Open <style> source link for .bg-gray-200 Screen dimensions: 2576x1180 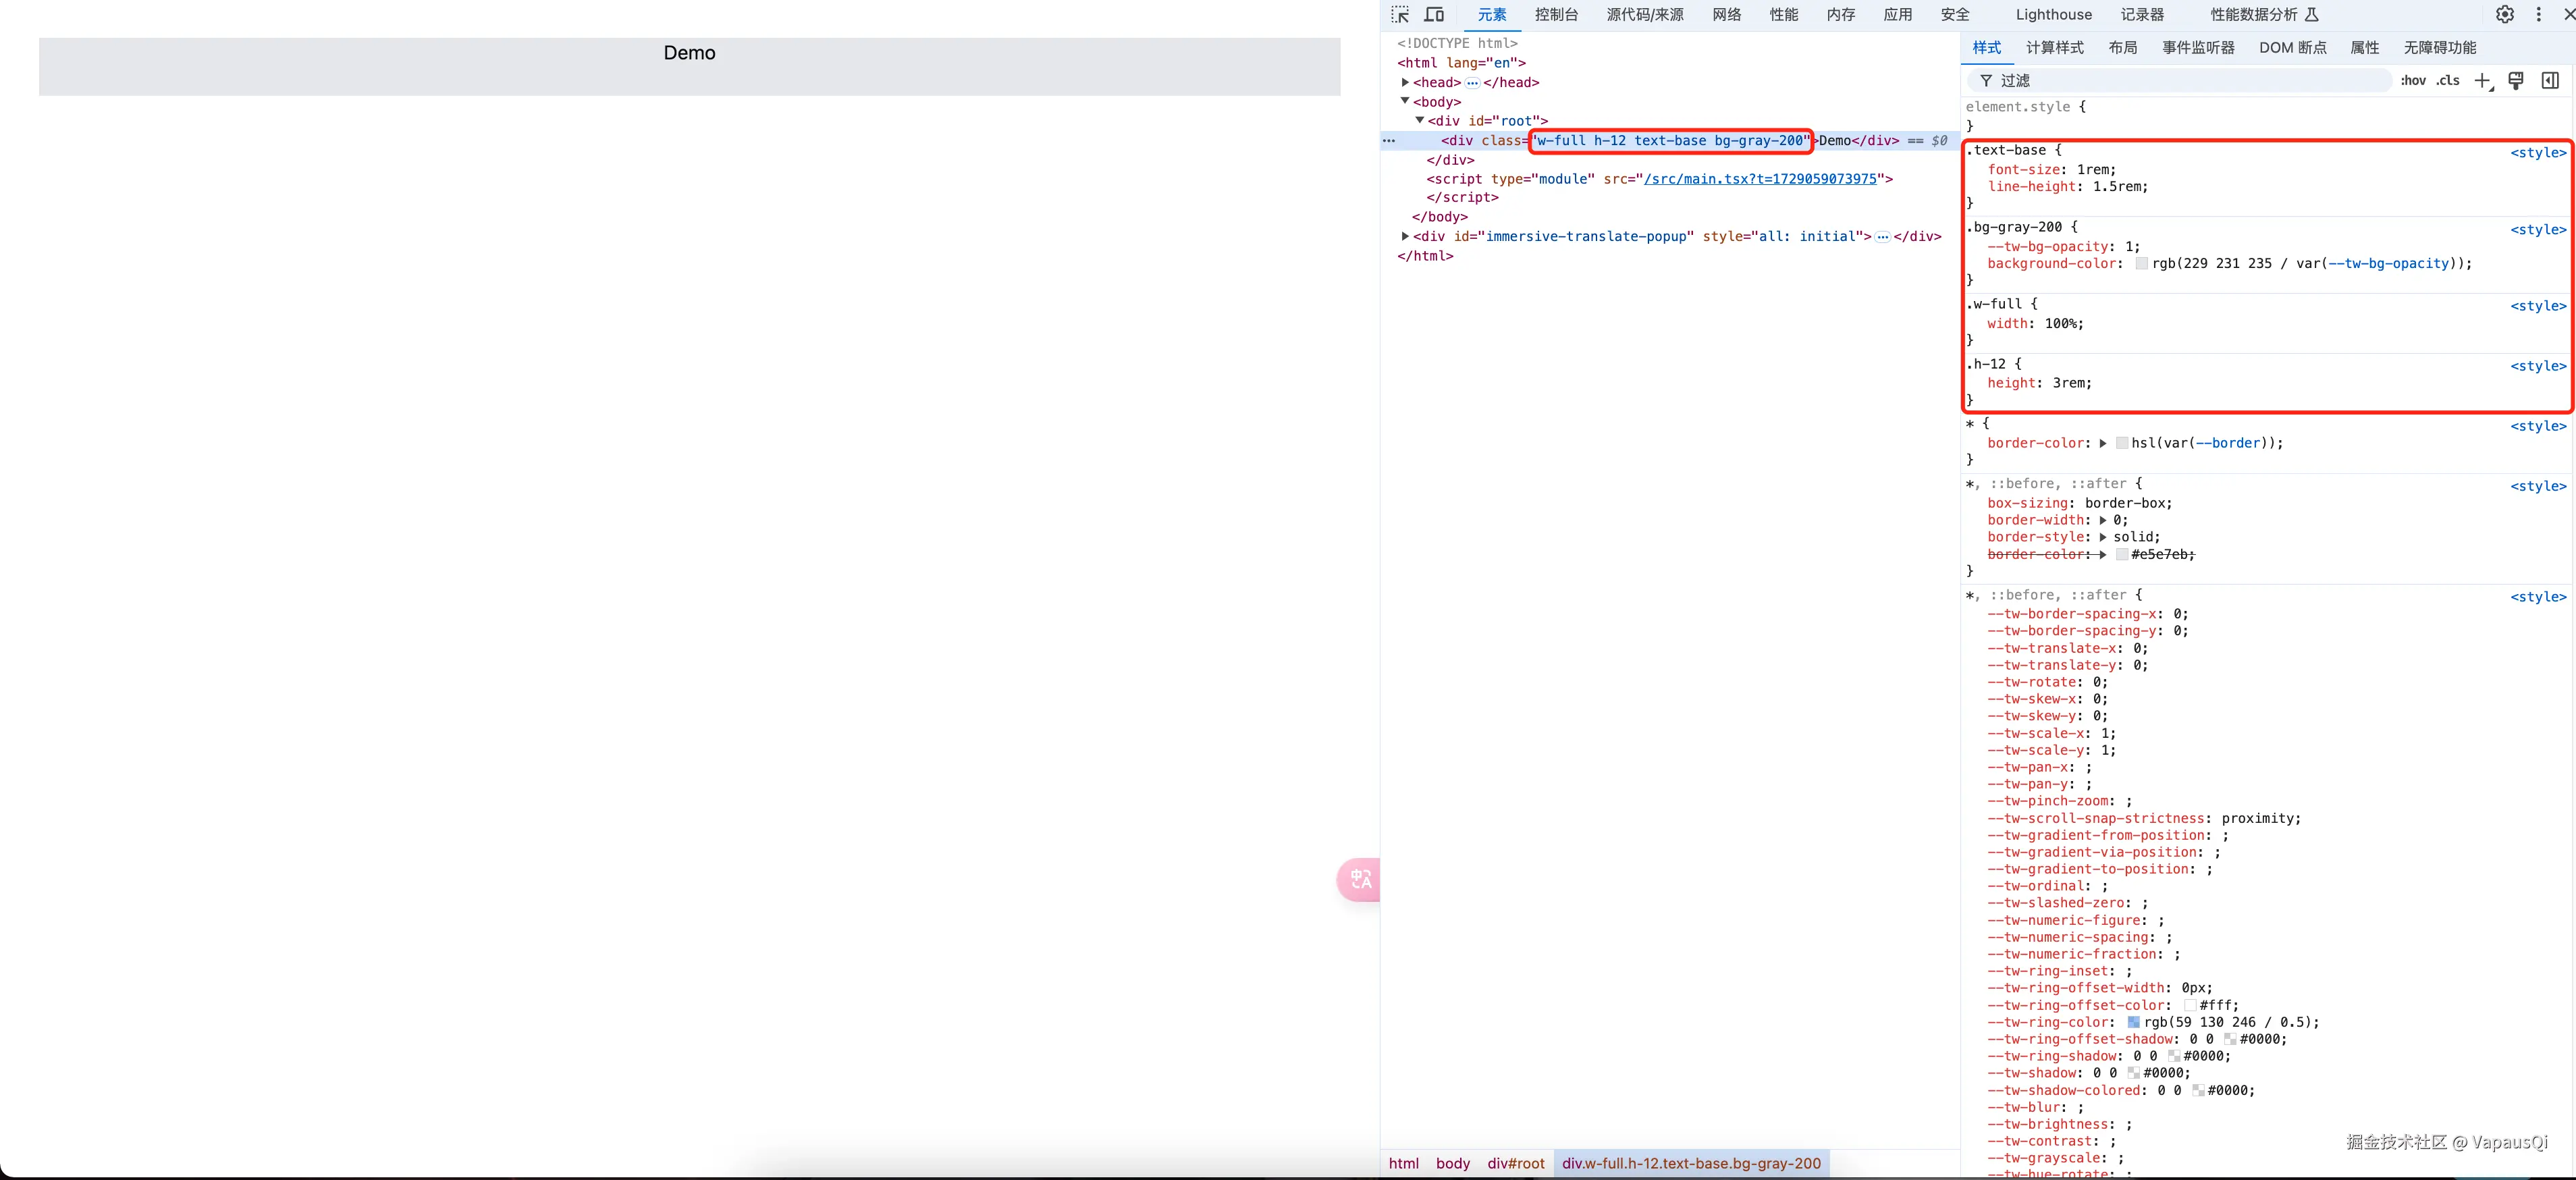[x=2538, y=230]
